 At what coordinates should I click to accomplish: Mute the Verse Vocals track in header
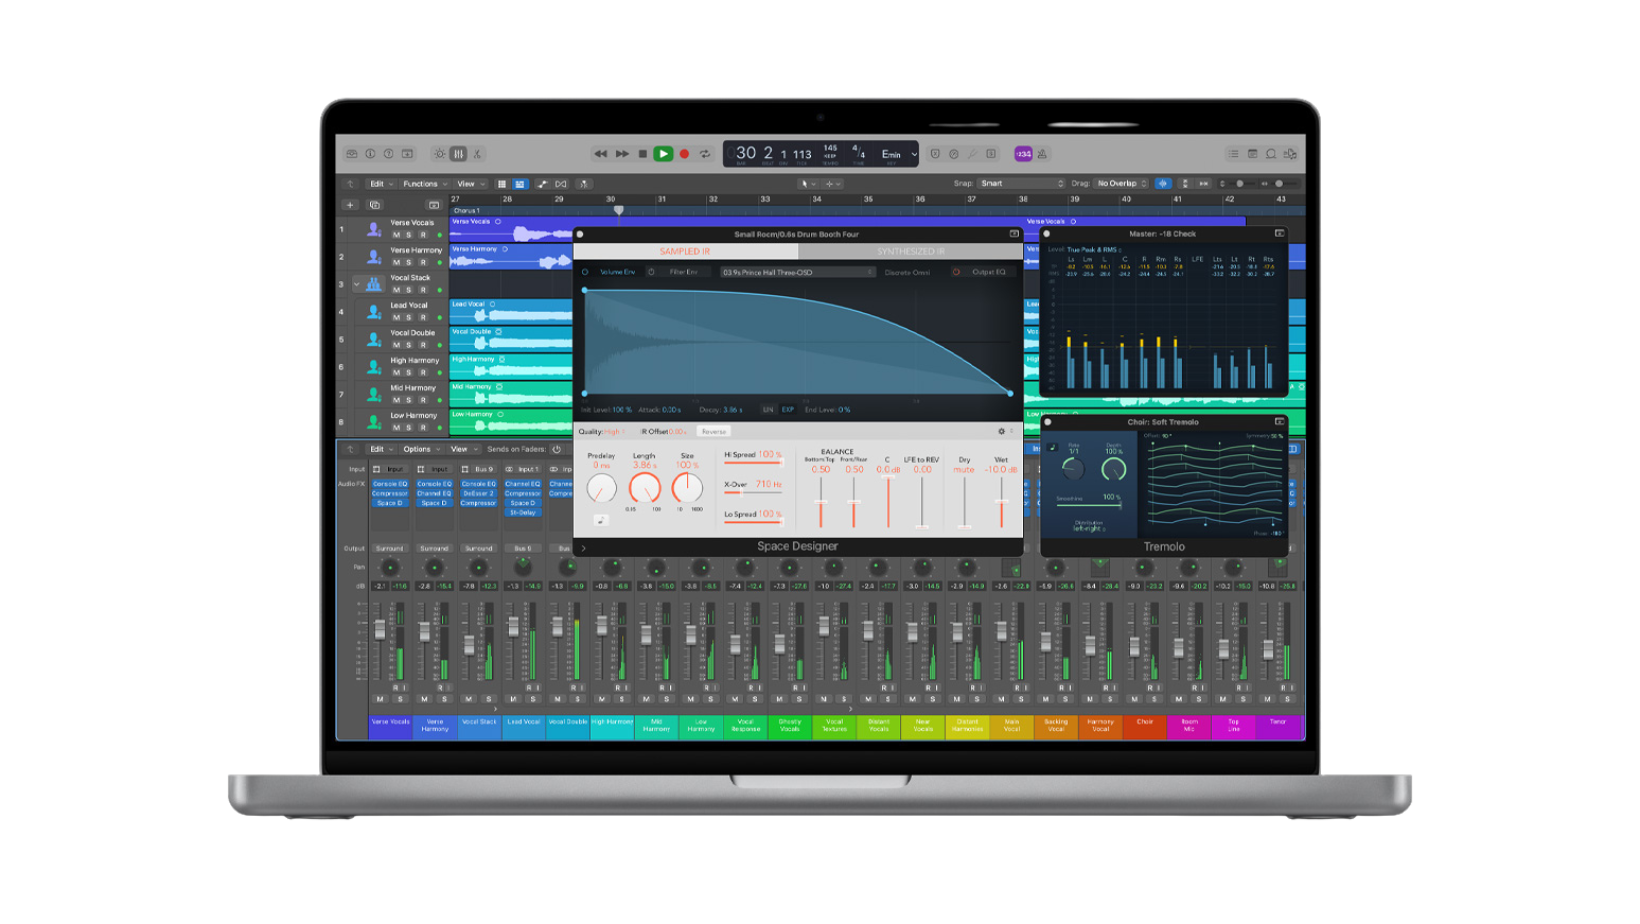click(x=396, y=235)
